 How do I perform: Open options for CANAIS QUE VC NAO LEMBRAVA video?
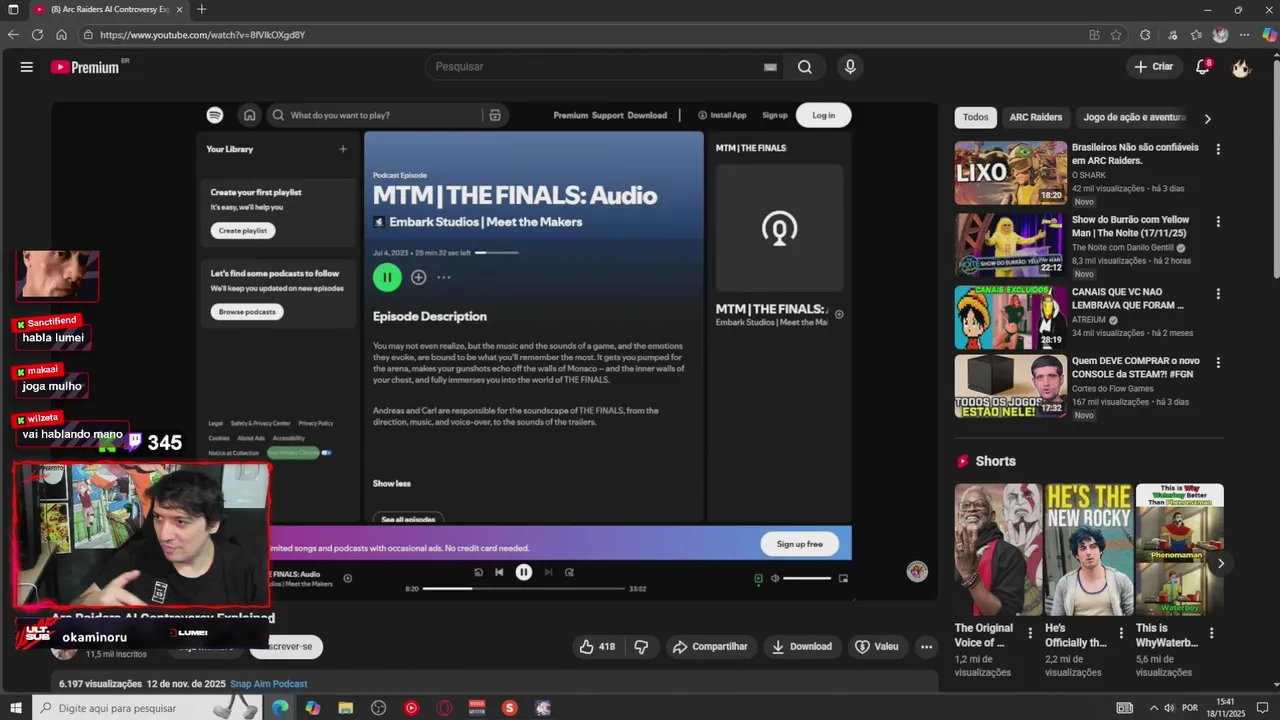pyautogui.click(x=1218, y=294)
